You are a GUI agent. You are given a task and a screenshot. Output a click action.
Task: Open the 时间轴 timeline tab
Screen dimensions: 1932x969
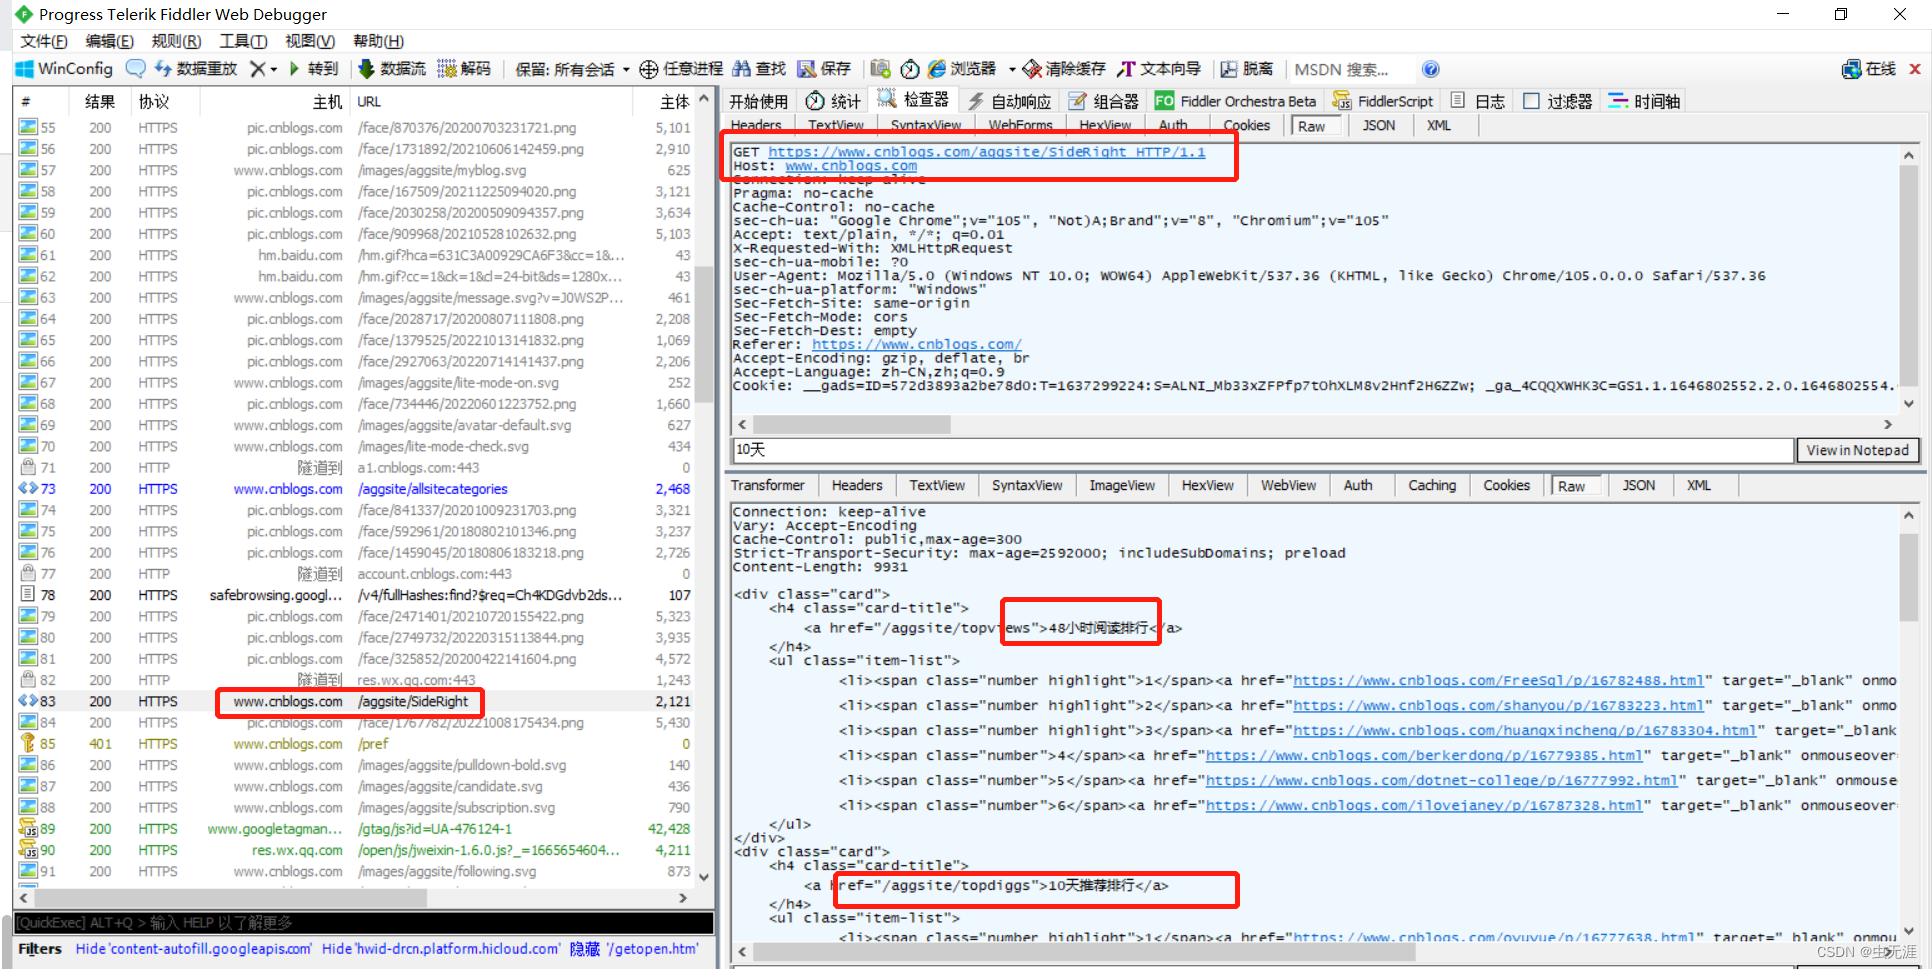coord(1644,101)
